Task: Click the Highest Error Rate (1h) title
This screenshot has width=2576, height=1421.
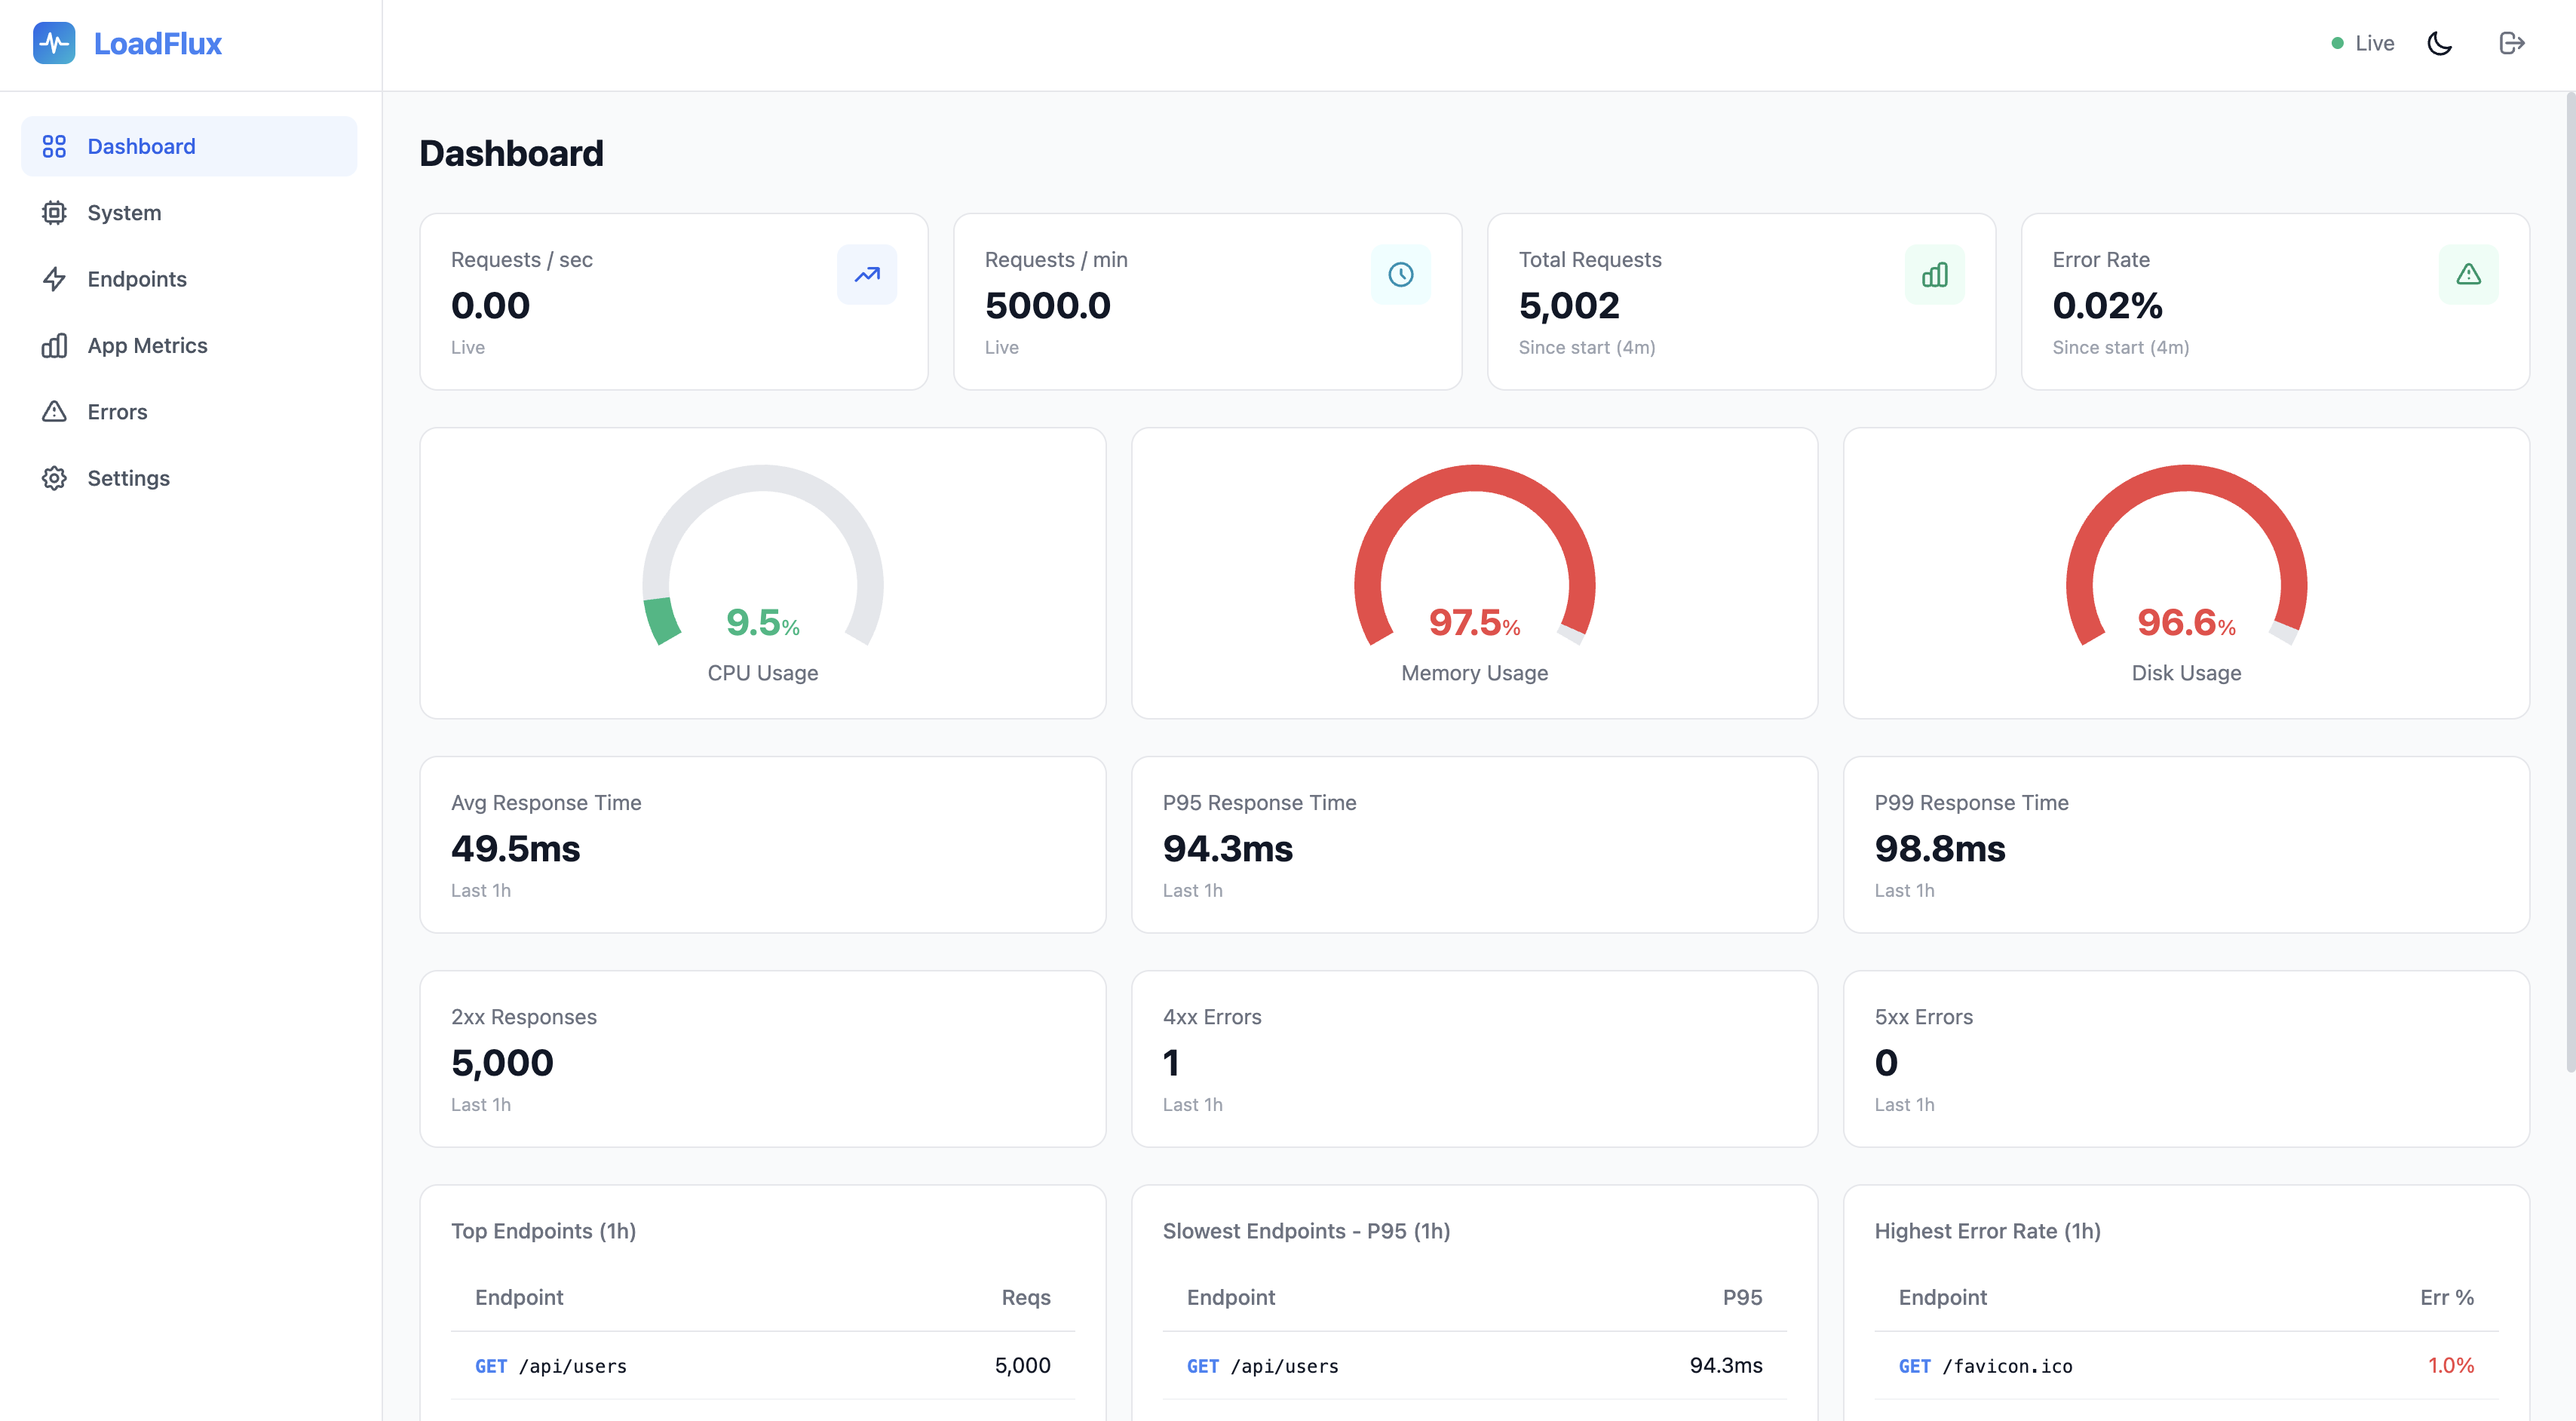Action: click(1987, 1231)
